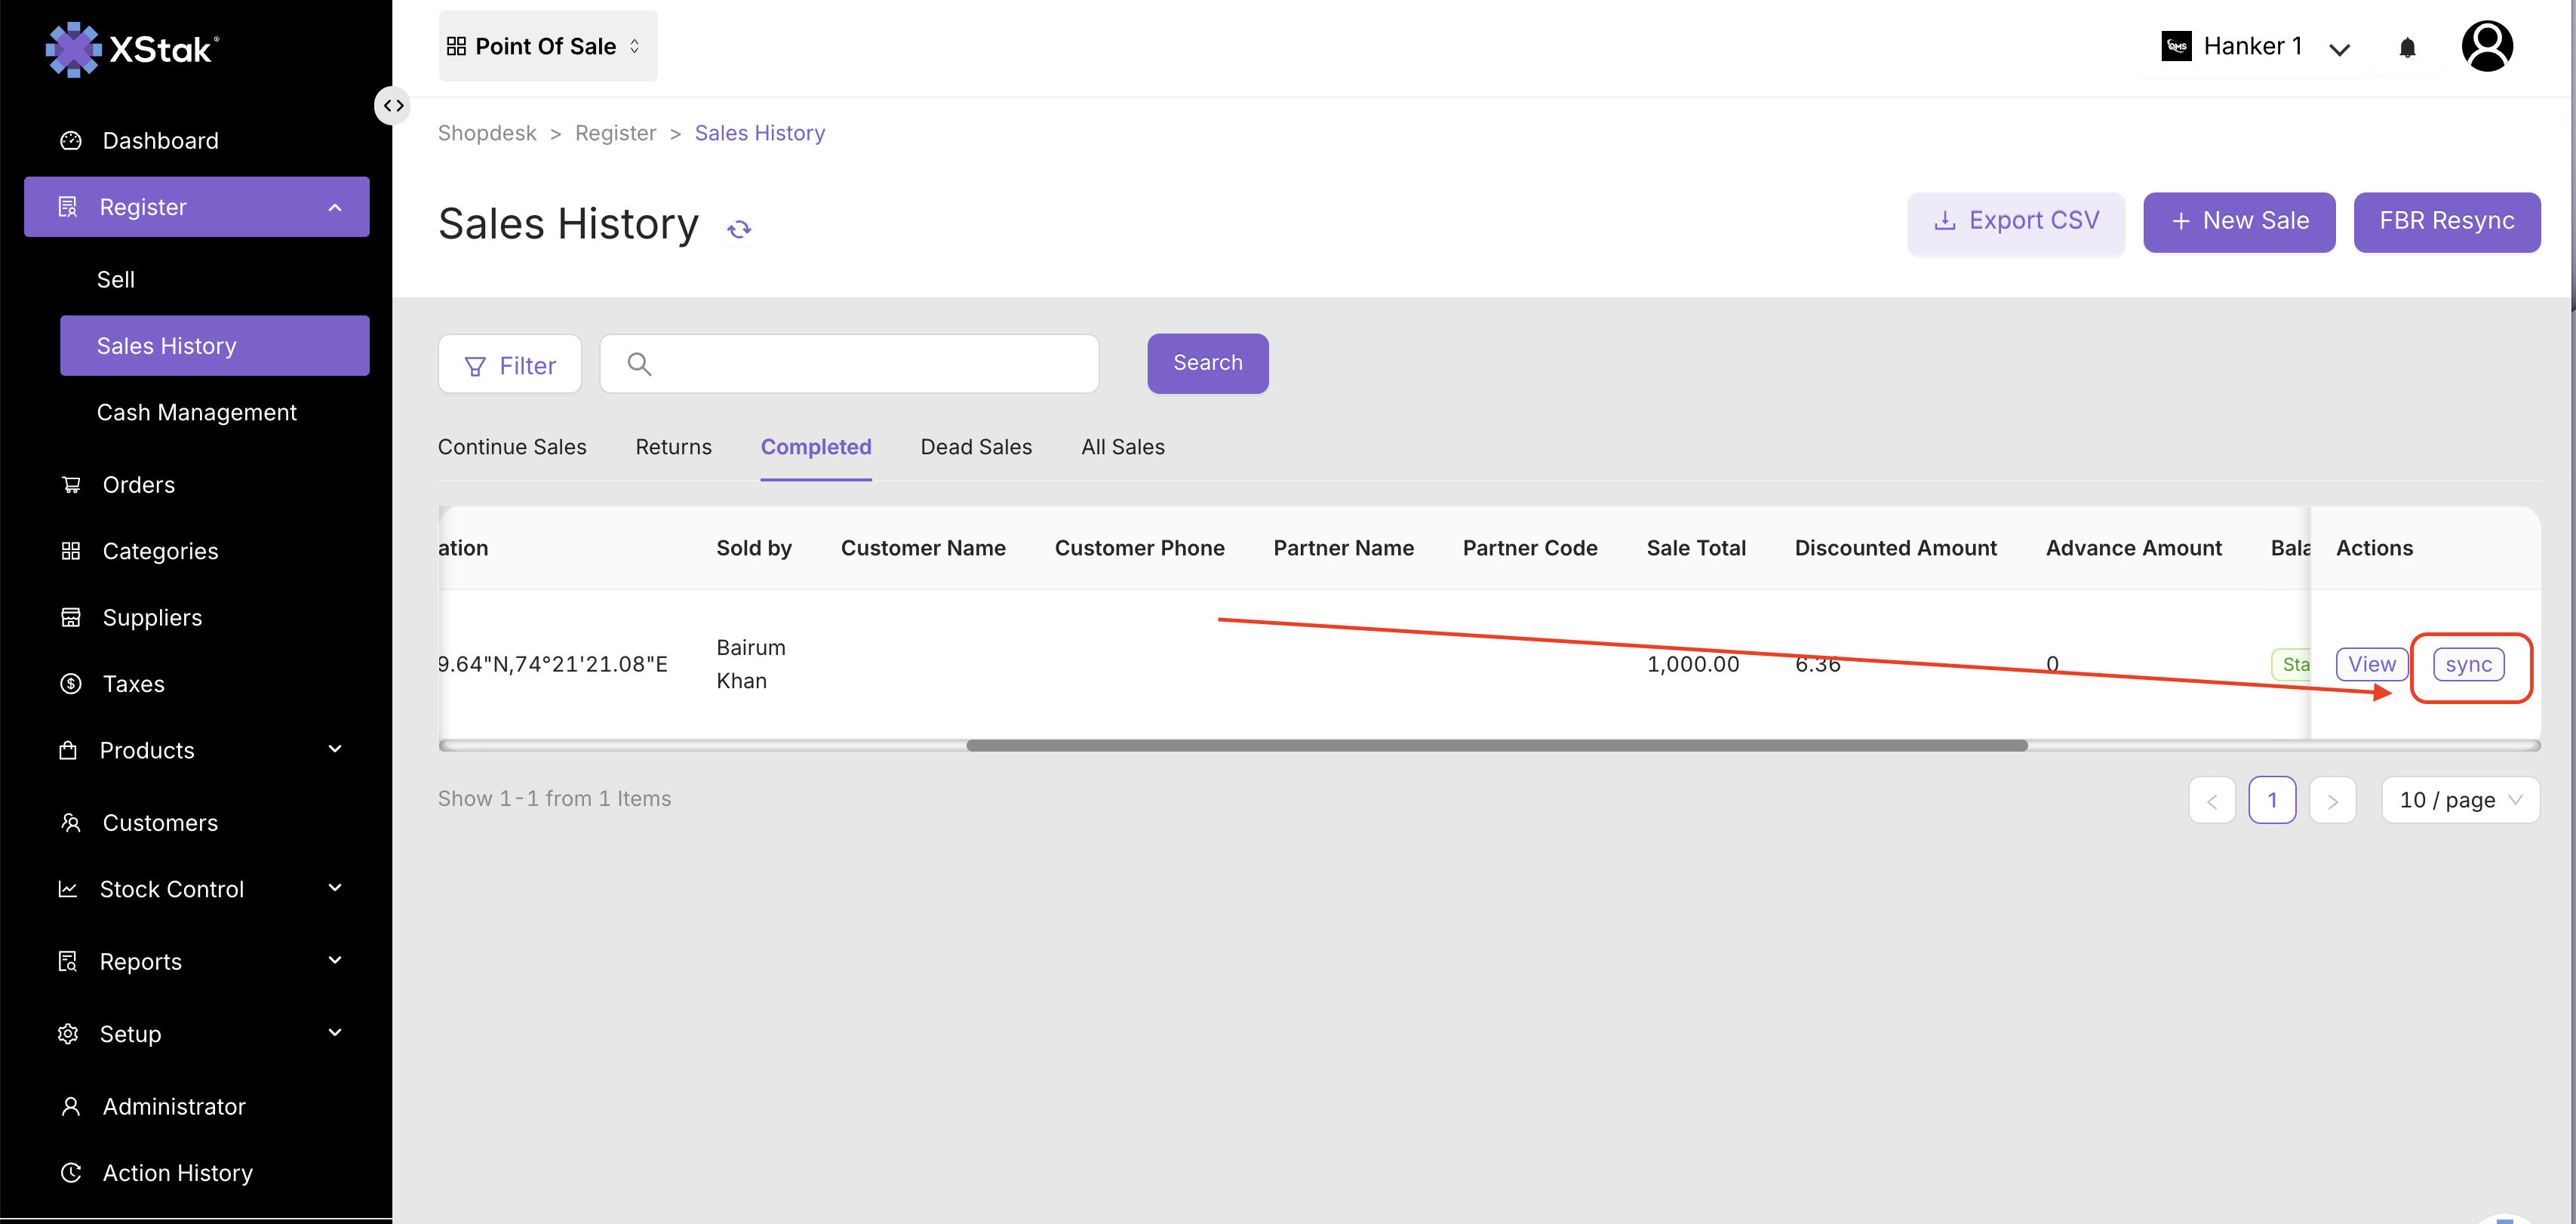Click the sync button in Actions

click(x=2468, y=665)
